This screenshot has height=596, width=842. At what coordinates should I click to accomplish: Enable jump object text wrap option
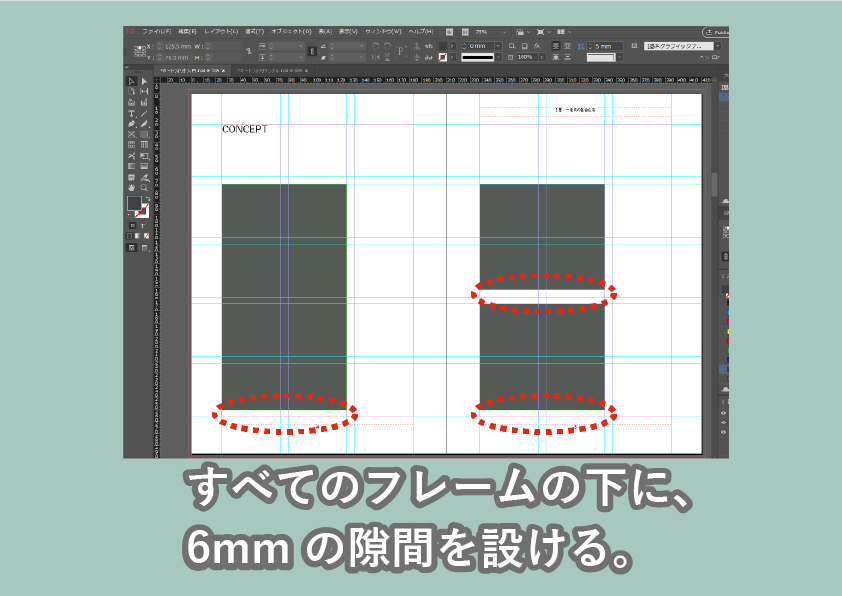567,57
